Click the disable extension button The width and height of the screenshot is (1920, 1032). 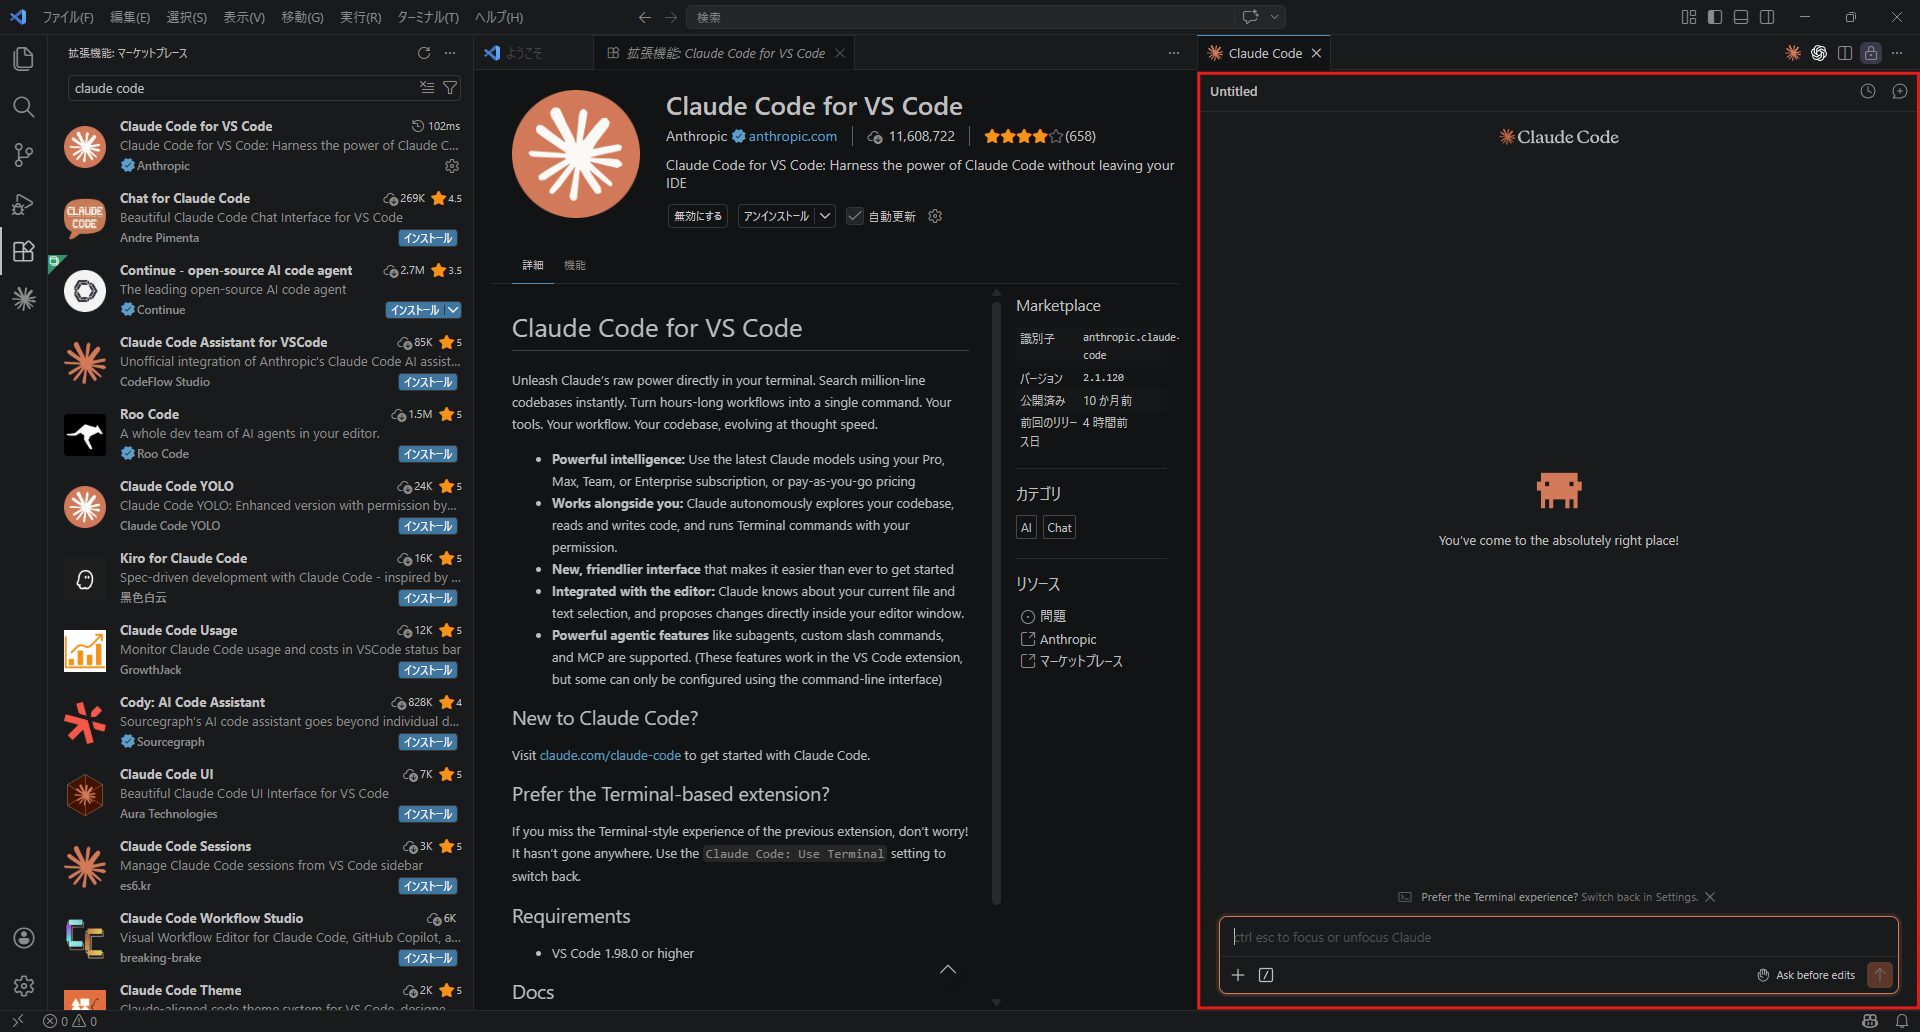(697, 216)
